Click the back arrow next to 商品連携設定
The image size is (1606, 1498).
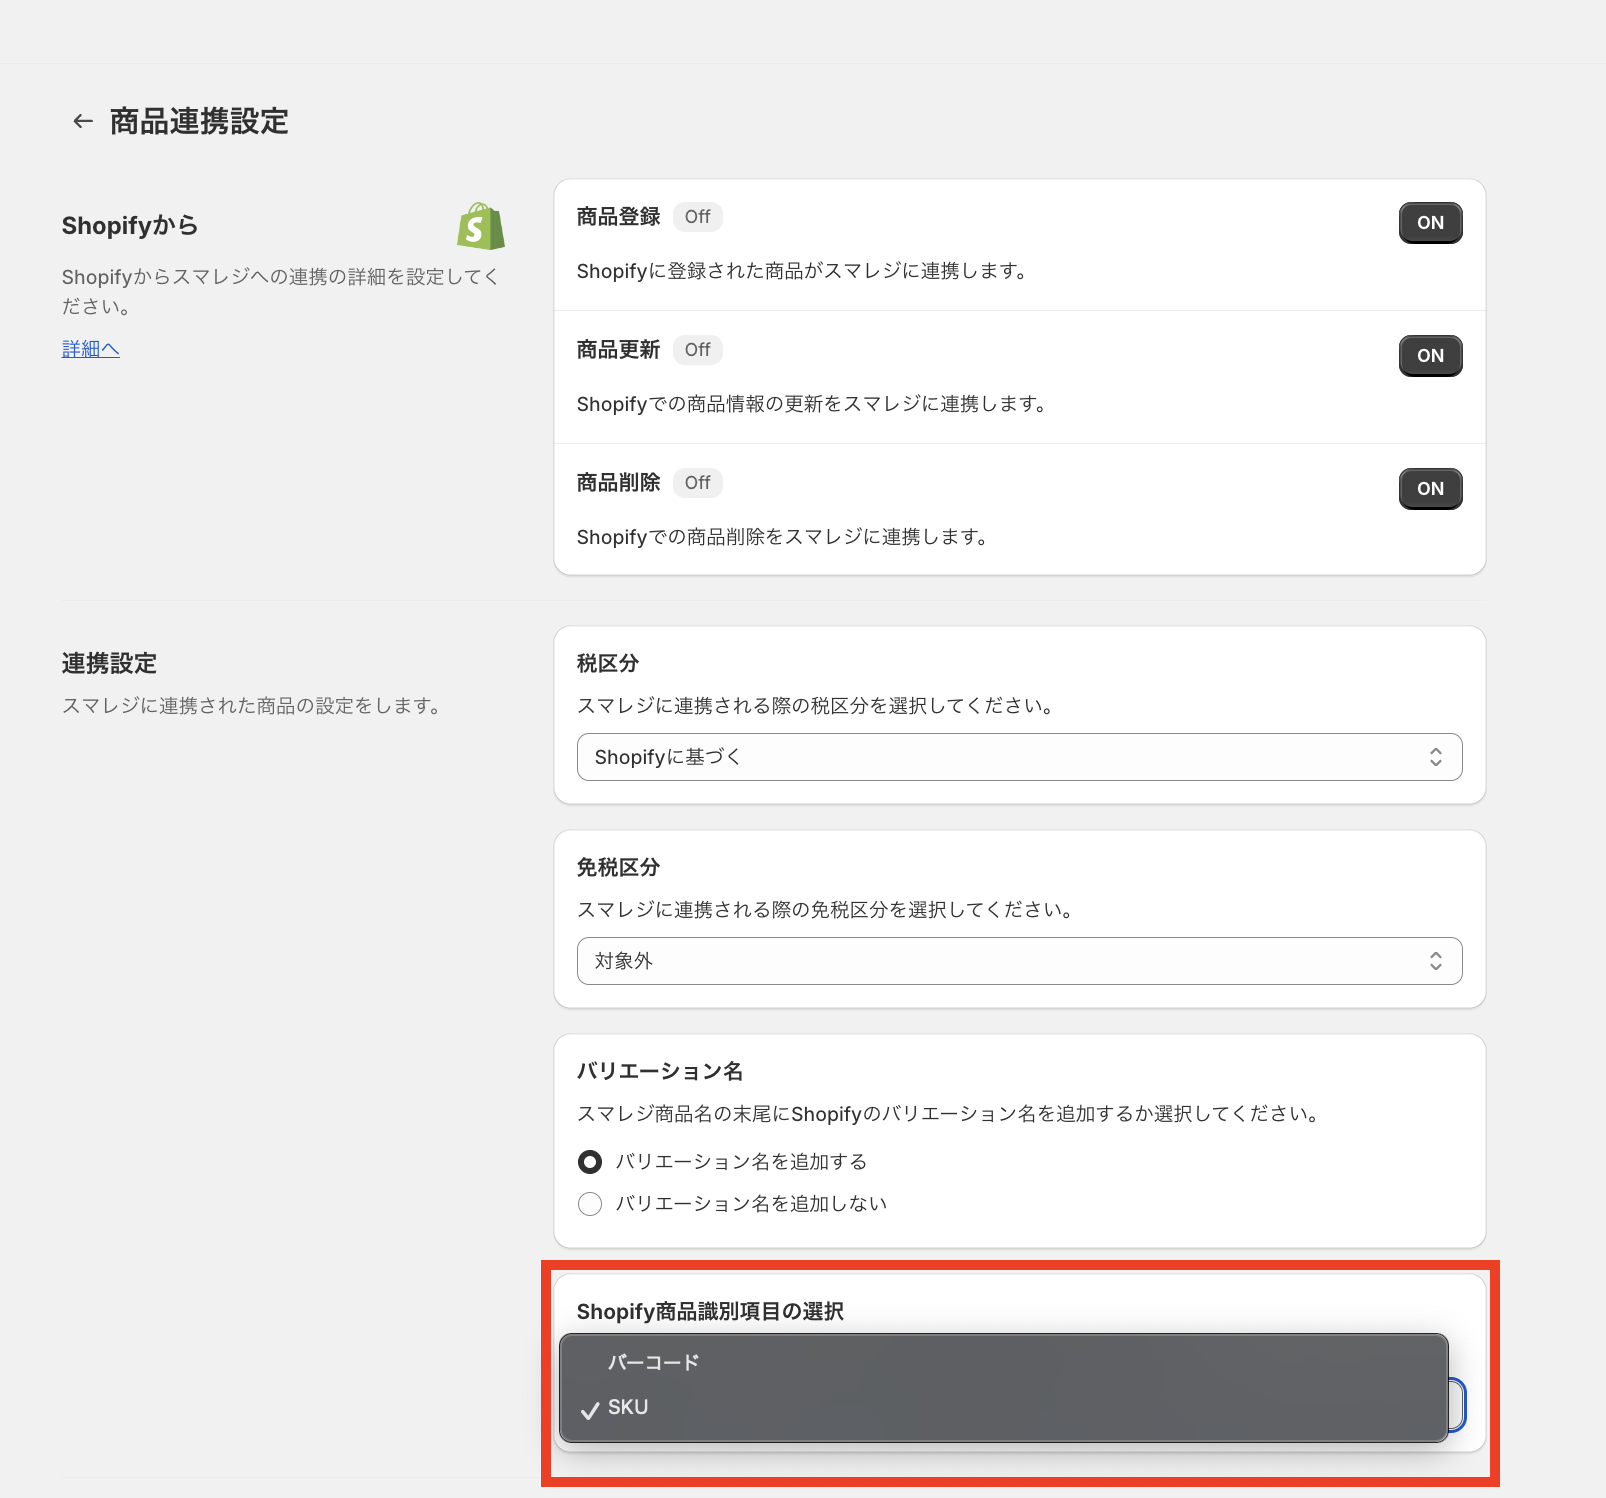(x=83, y=121)
